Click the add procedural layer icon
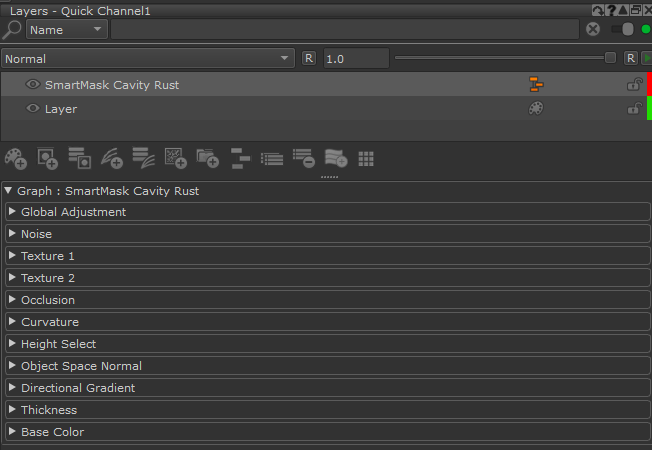This screenshot has height=450, width=652. [175, 158]
